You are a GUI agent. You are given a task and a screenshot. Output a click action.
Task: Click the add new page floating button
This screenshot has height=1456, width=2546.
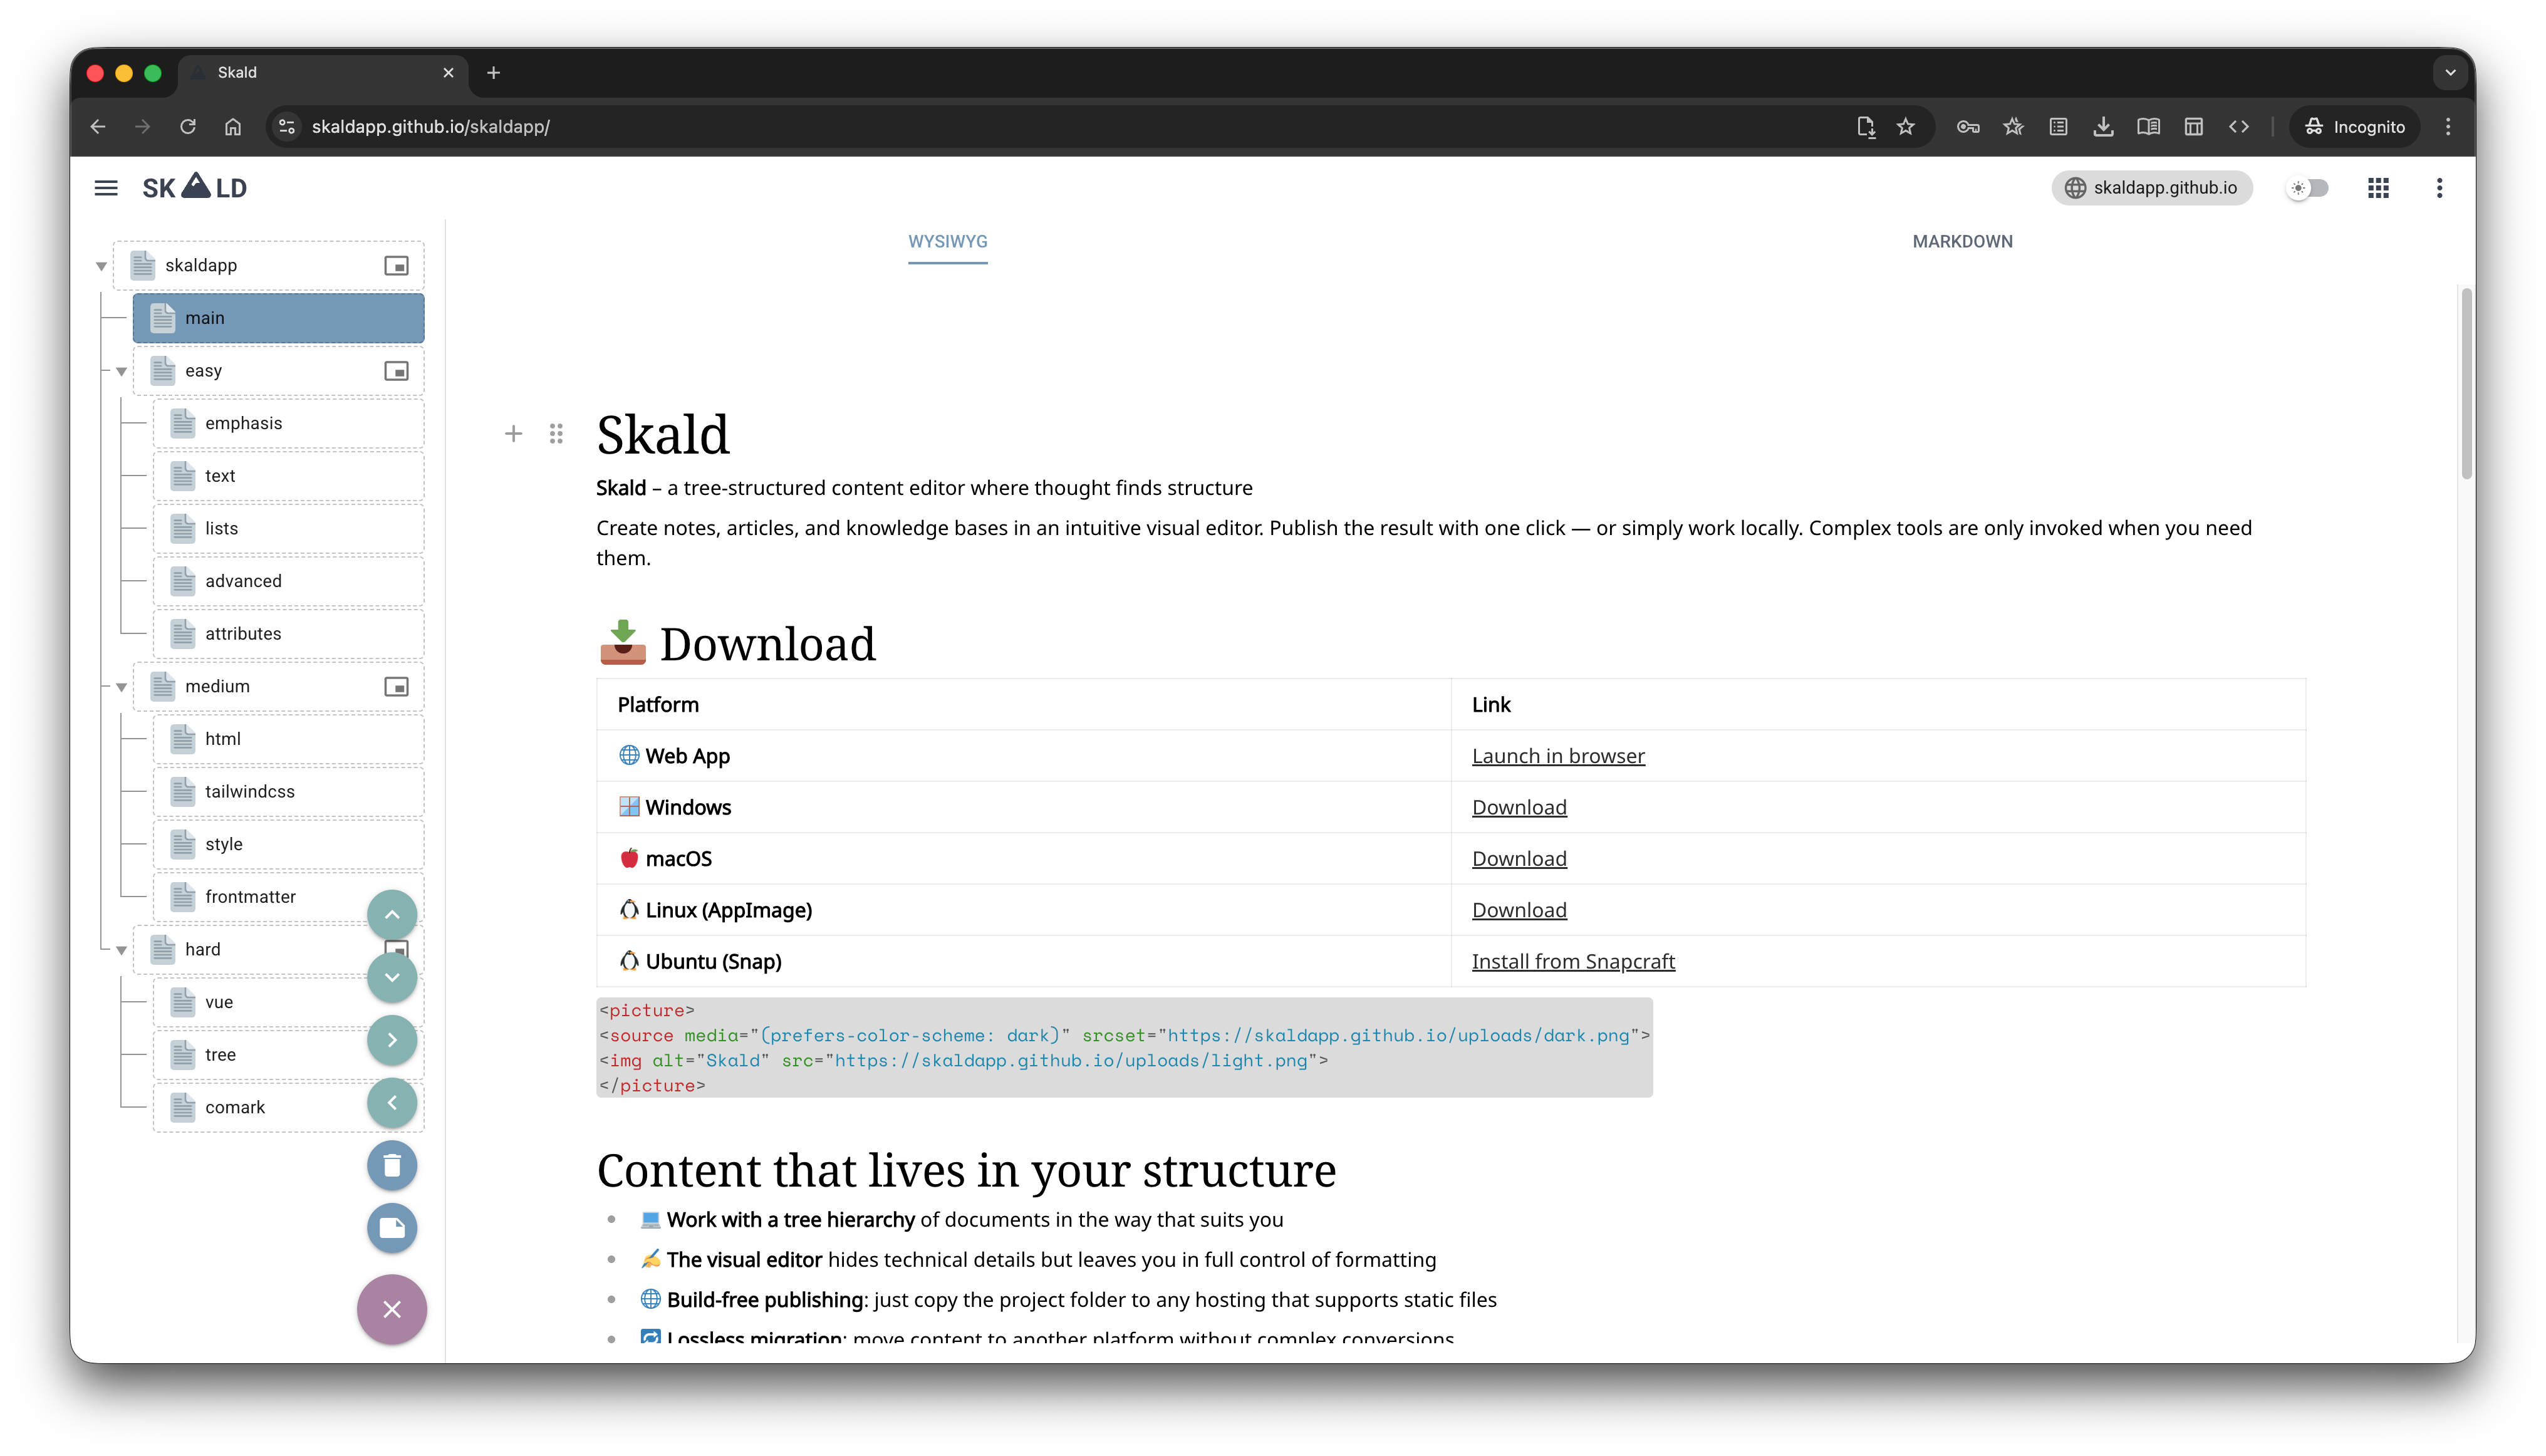[392, 1228]
